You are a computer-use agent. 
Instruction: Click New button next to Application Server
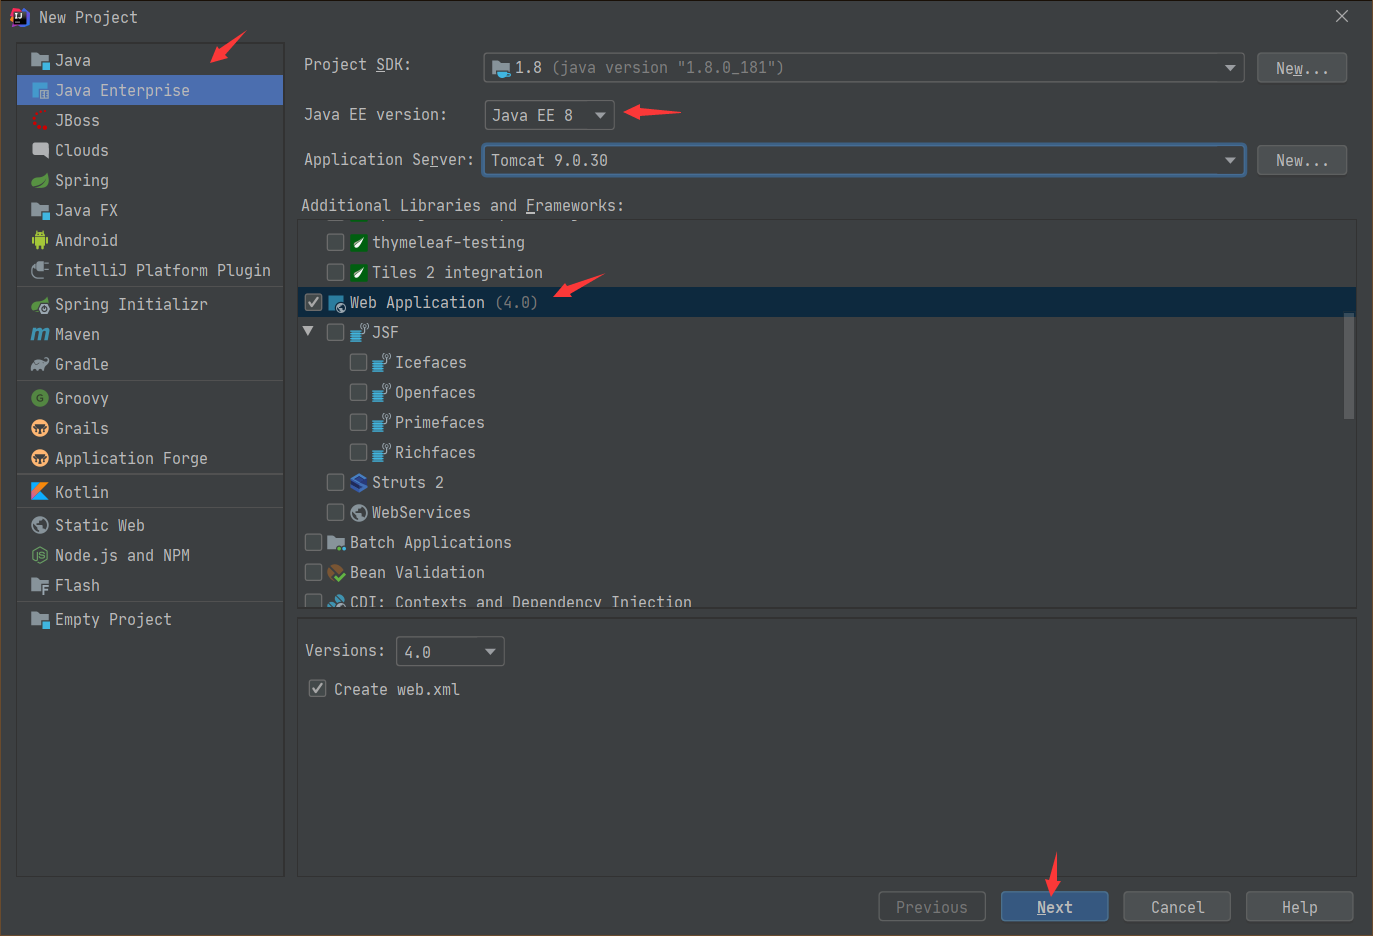(1302, 160)
